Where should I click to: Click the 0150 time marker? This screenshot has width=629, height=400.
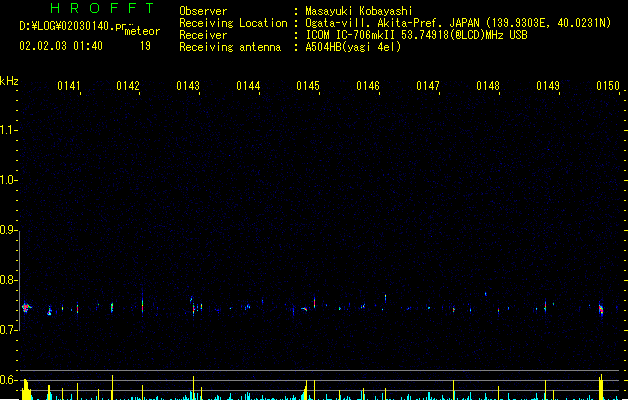(x=608, y=86)
